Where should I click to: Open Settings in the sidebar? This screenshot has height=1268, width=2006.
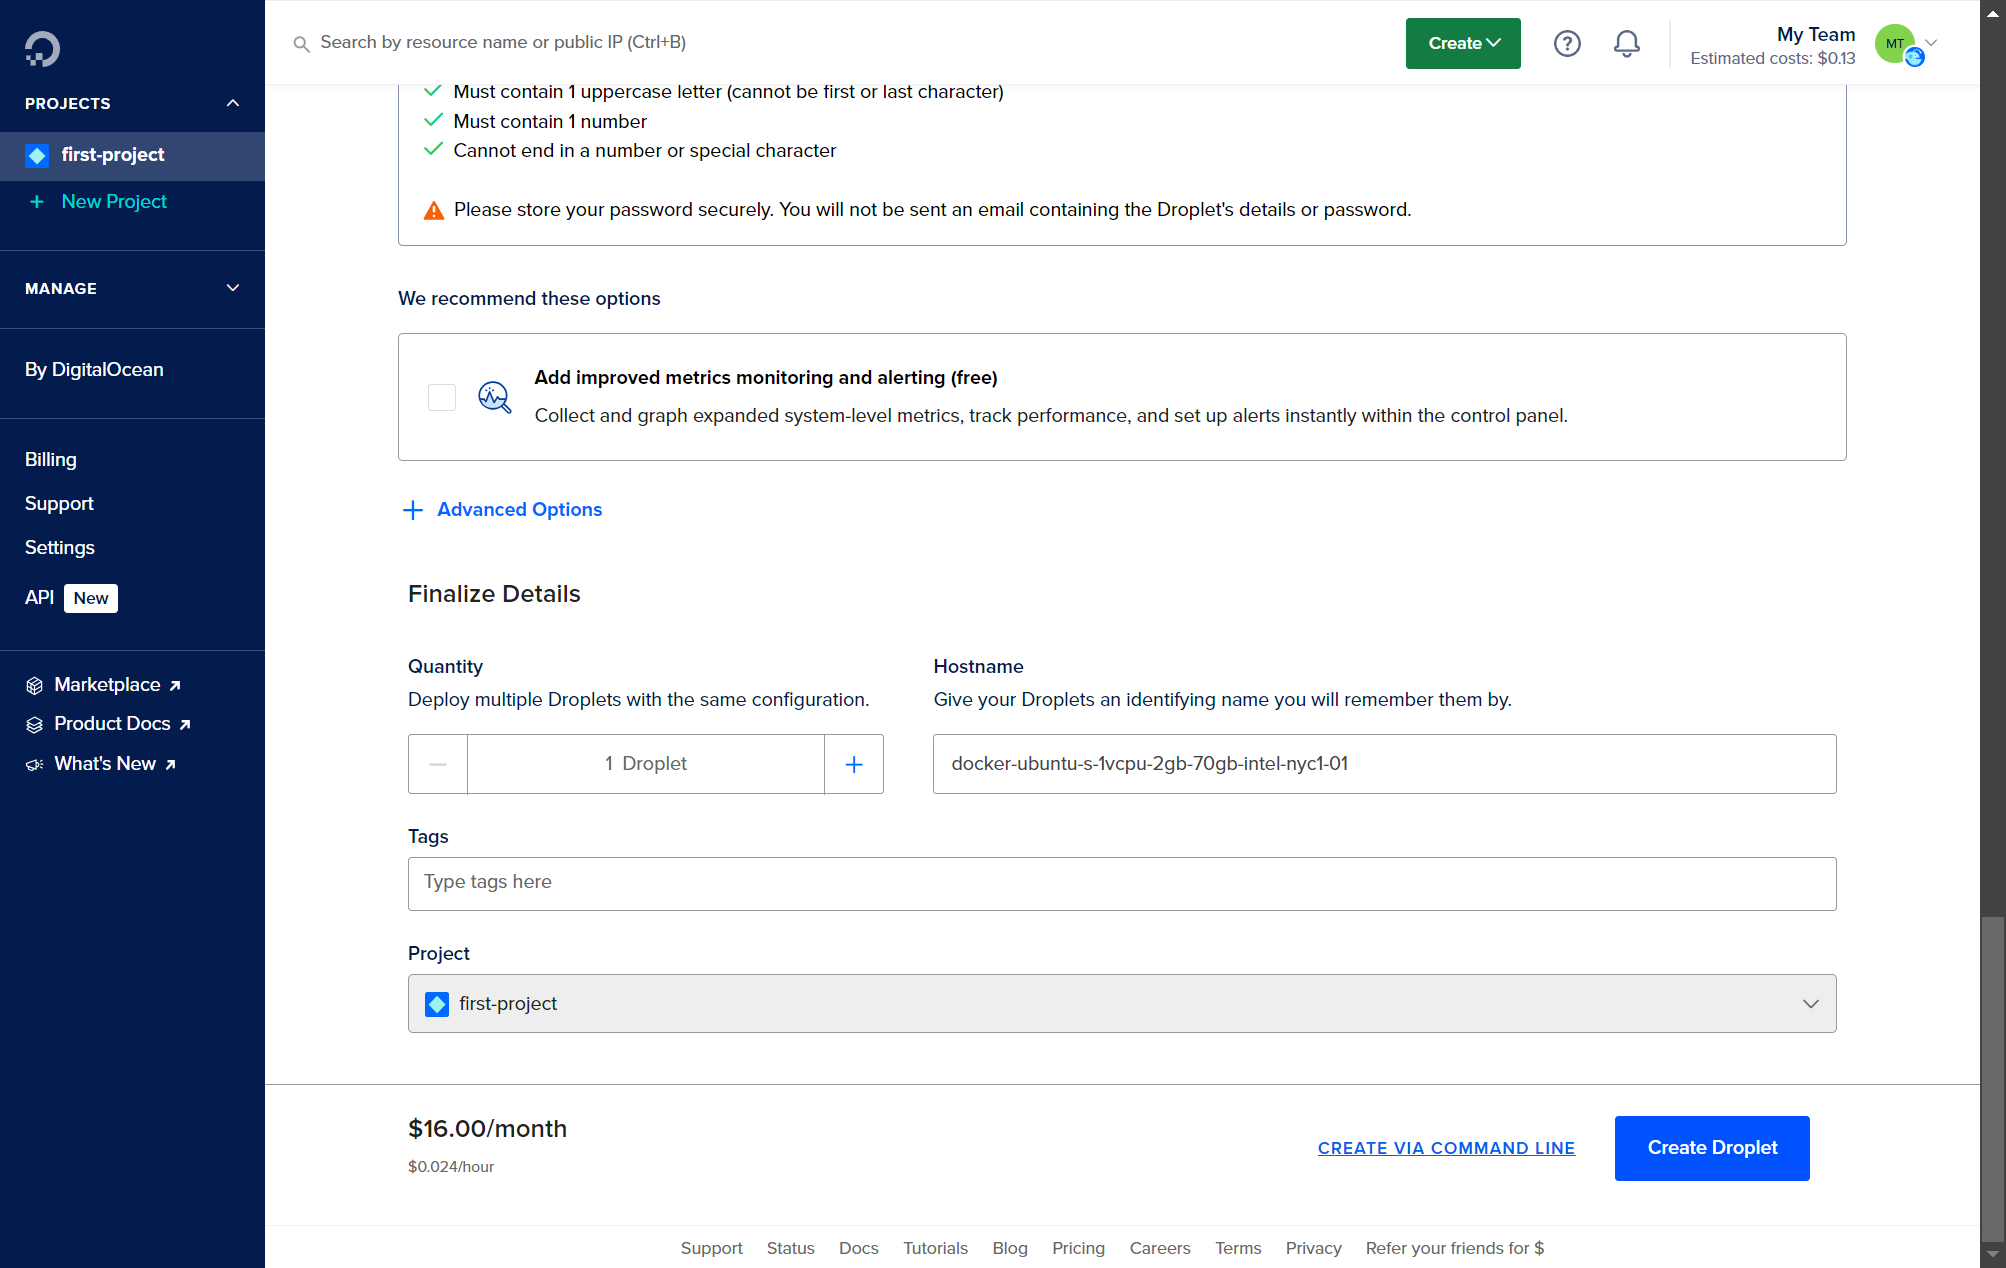click(60, 547)
